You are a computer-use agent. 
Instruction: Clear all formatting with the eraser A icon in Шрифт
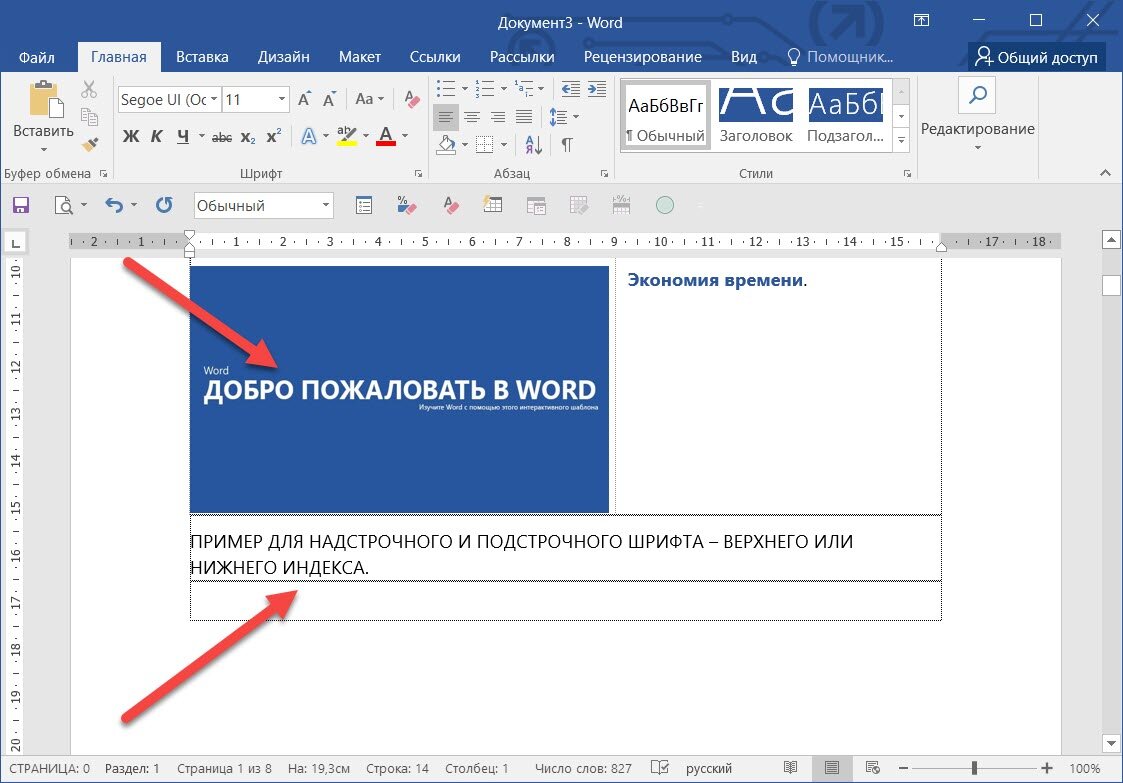point(412,99)
